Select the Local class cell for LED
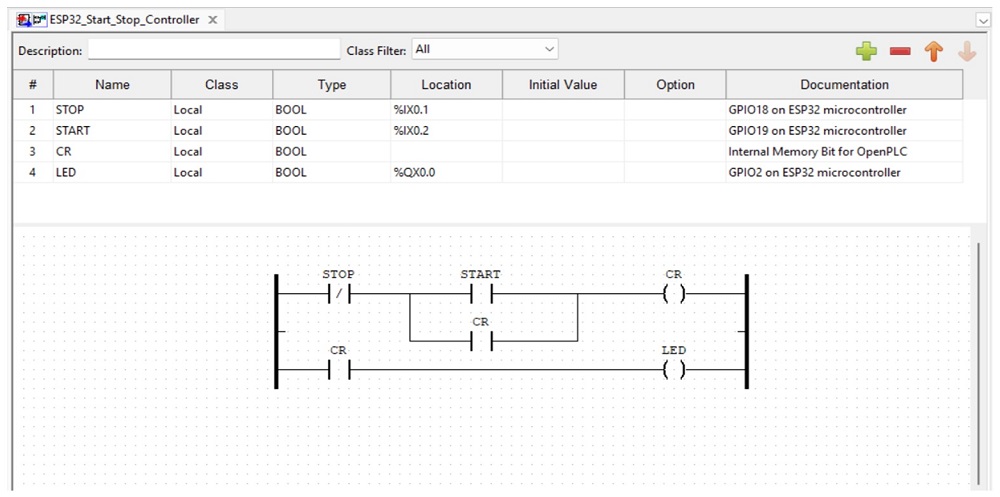 coord(222,172)
